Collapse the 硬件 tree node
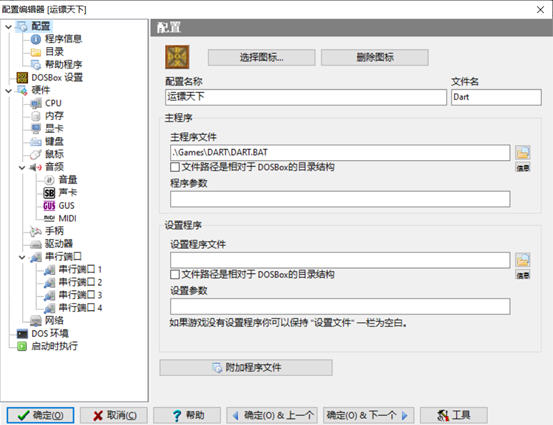 (x=9, y=91)
